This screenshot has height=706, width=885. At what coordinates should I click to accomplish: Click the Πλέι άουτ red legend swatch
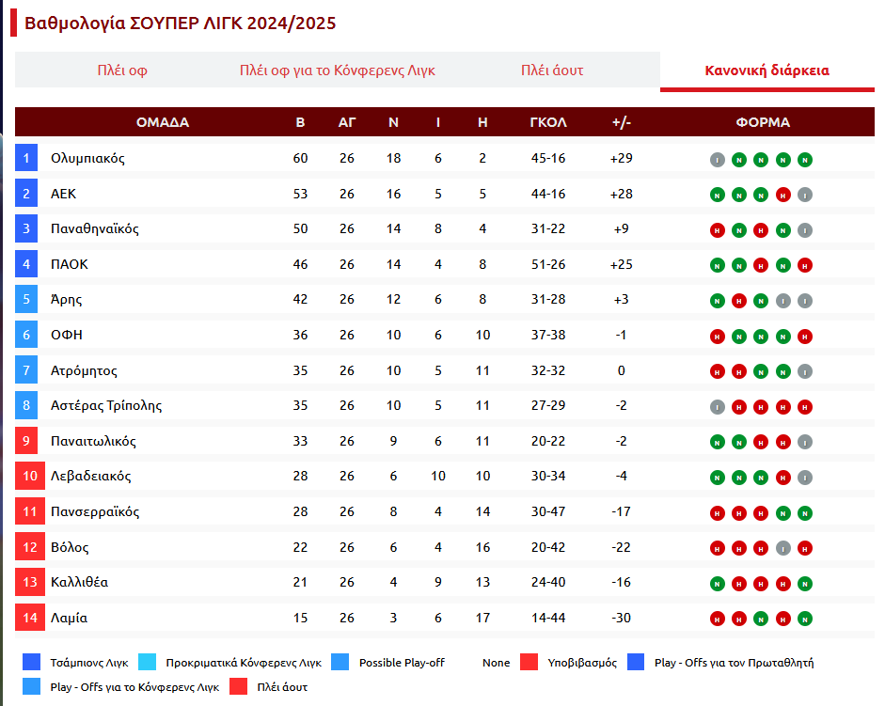point(239,686)
